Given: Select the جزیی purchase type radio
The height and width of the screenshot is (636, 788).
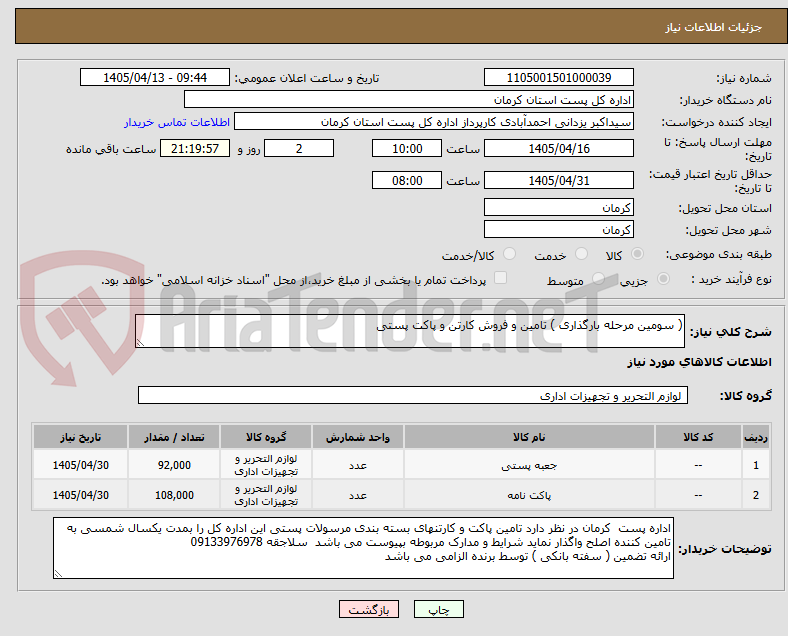Looking at the screenshot, I should (663, 278).
